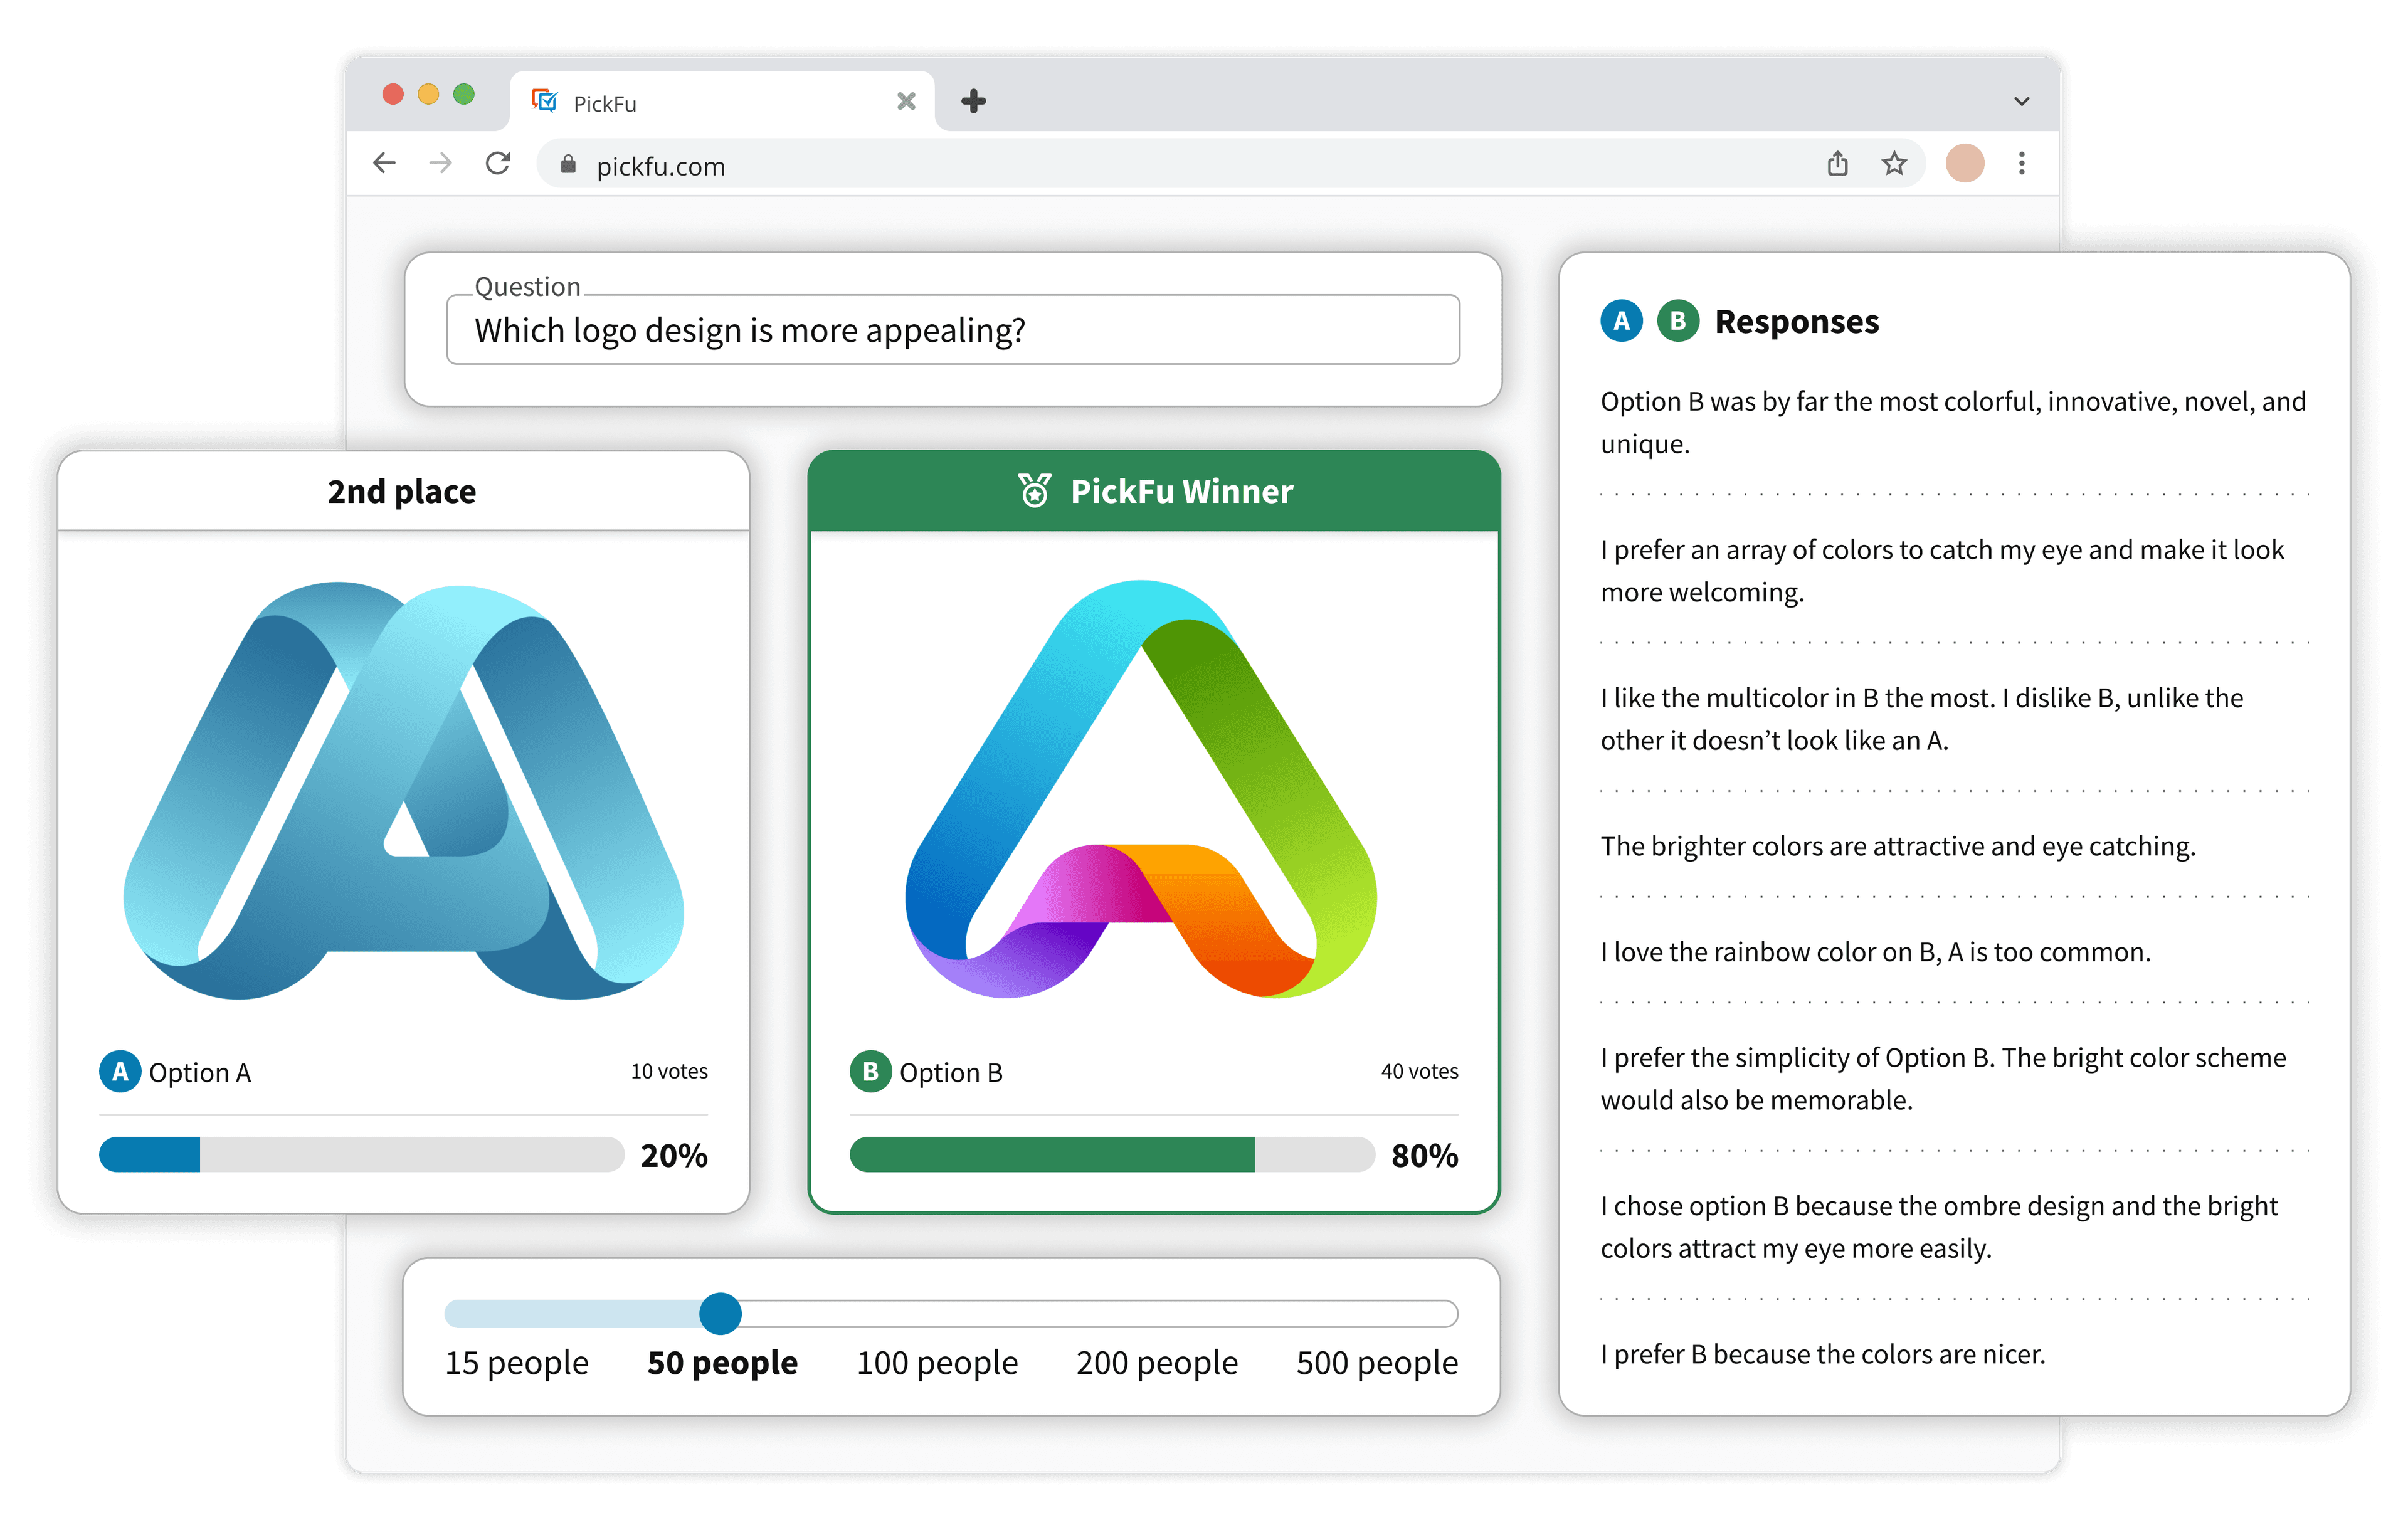This screenshot has width=2408, height=1530.
Task: Select the blue Option A logo image
Action: tap(403, 790)
